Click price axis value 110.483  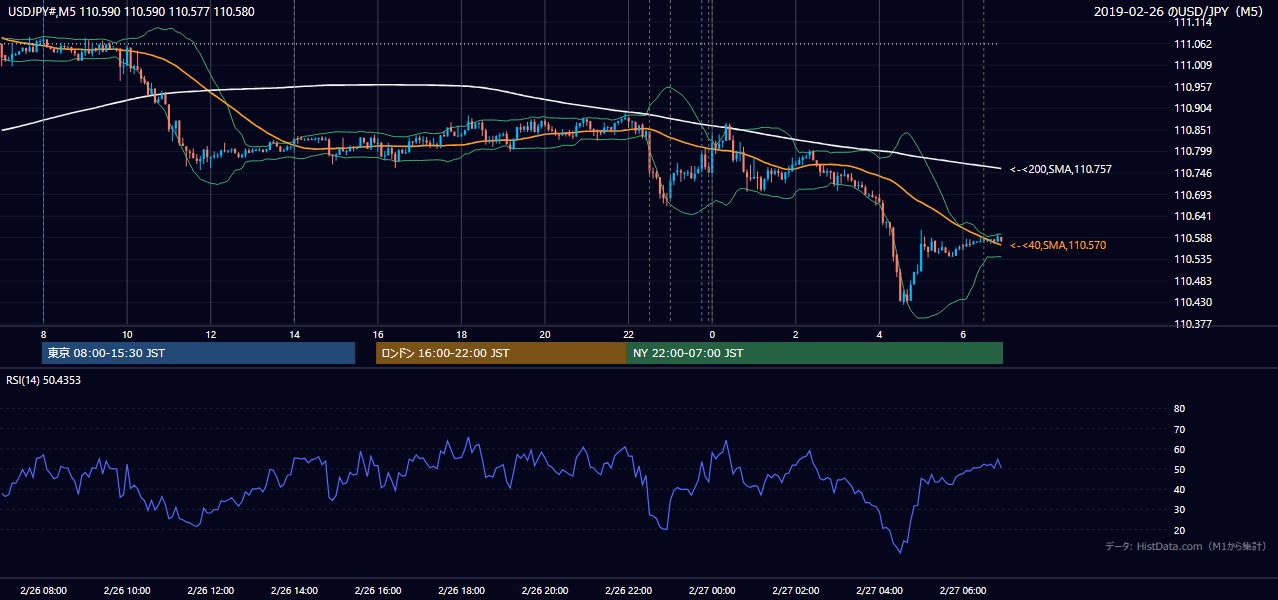pos(1193,281)
